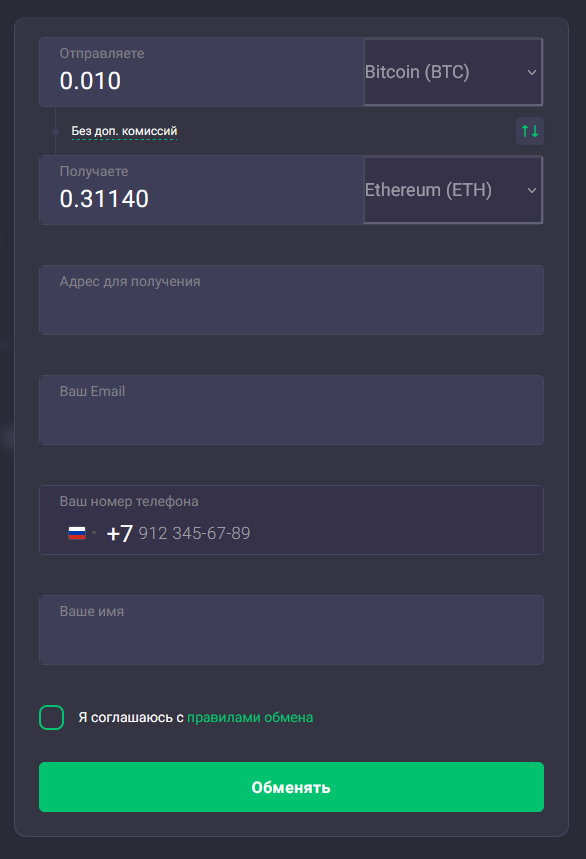Screen dimensions: 586x859
Task: Open the phone country arrow beside the flag
Action: pos(94,533)
